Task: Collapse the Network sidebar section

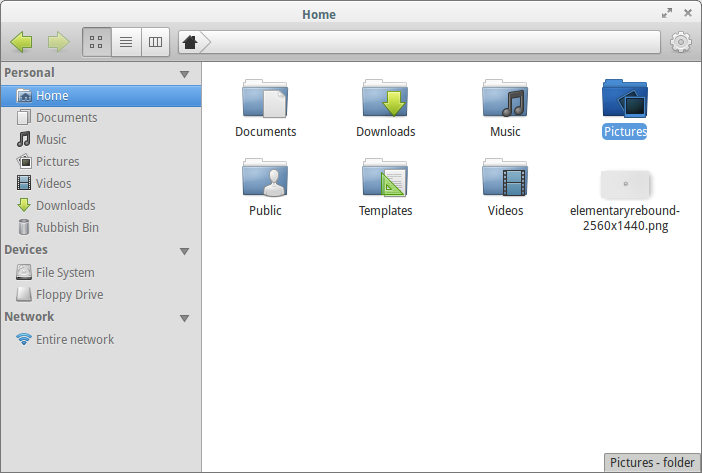Action: [x=184, y=318]
